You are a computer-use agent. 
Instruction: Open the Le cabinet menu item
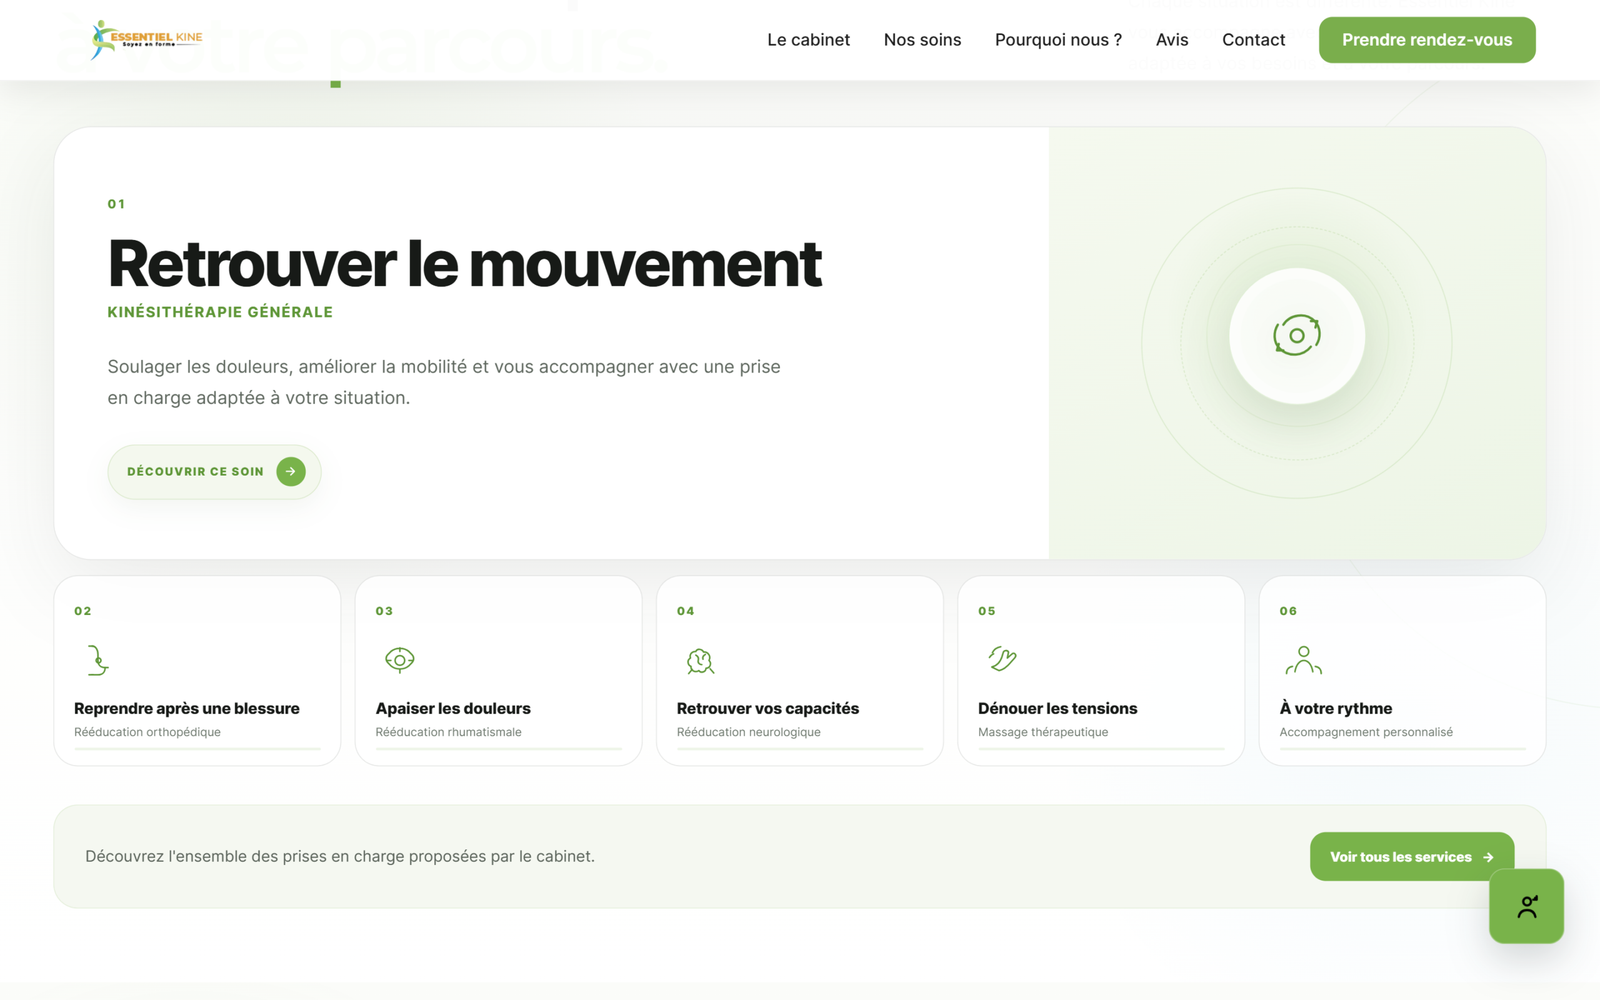coord(808,40)
